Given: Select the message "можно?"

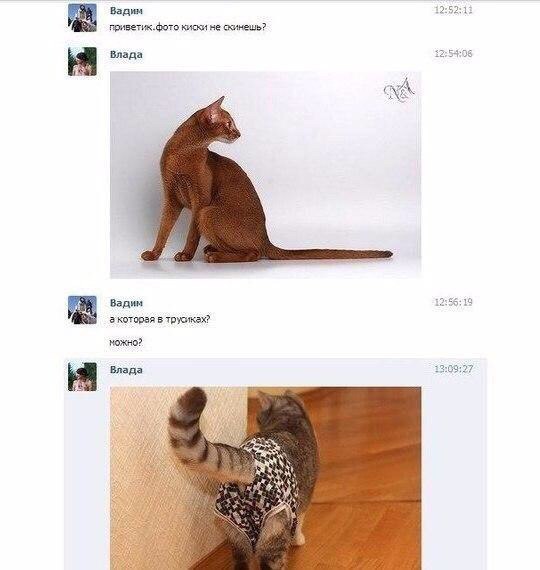Looking at the screenshot, I should 126,342.
